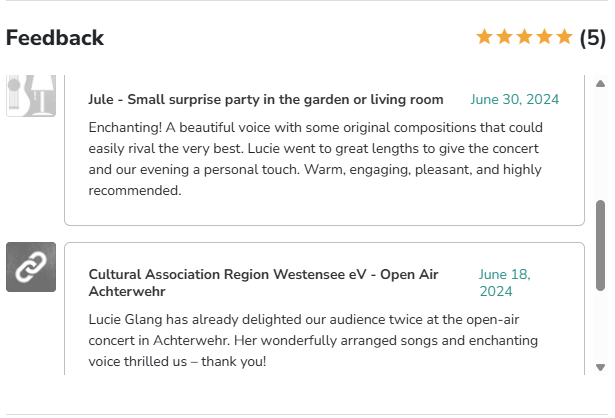
Task: Click the fourth rating star
Action: (x=544, y=38)
